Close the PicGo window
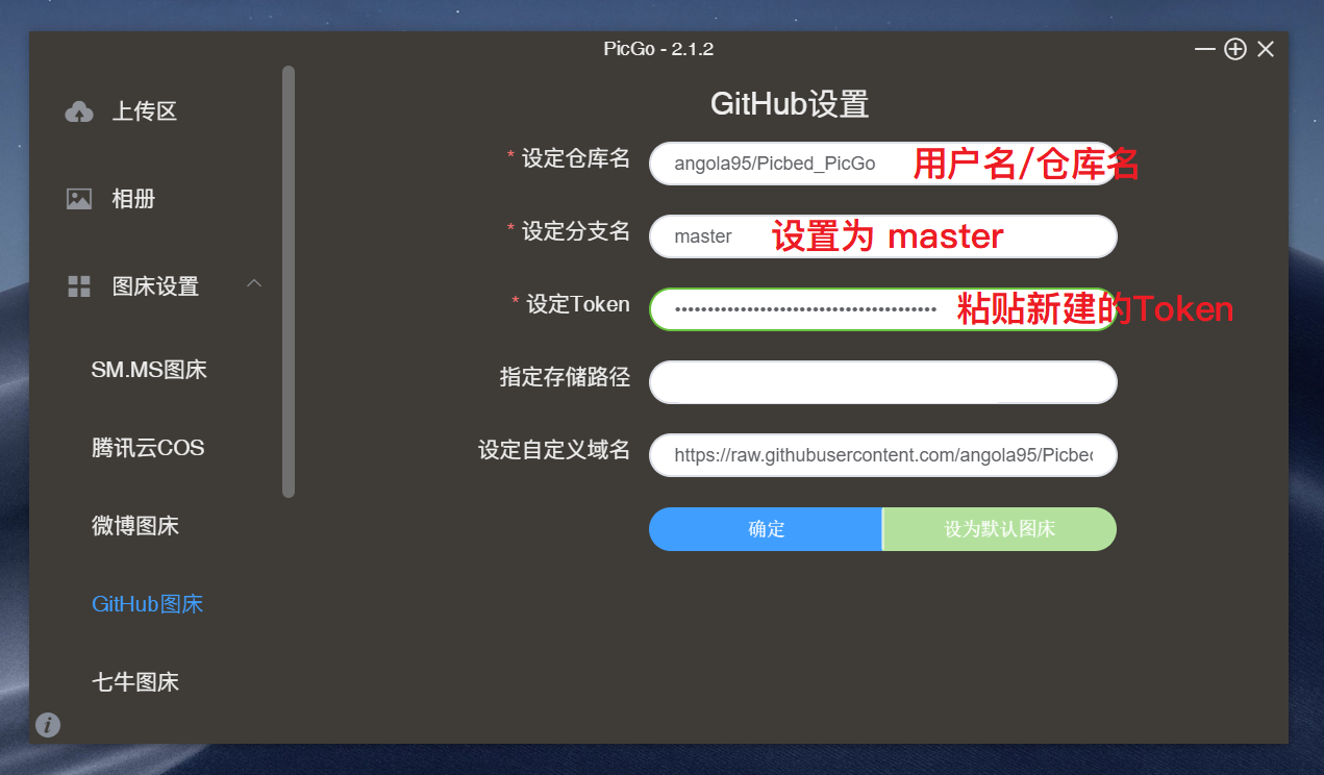 point(1266,49)
